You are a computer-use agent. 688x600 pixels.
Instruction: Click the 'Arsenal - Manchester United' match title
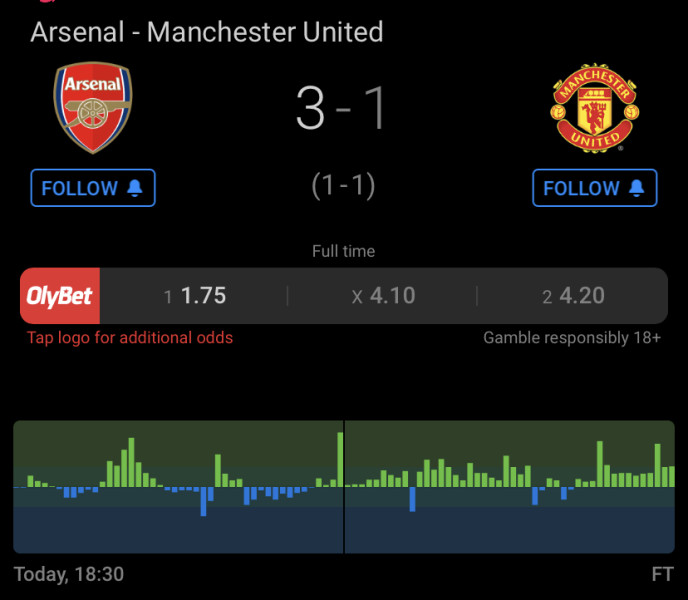click(x=207, y=32)
